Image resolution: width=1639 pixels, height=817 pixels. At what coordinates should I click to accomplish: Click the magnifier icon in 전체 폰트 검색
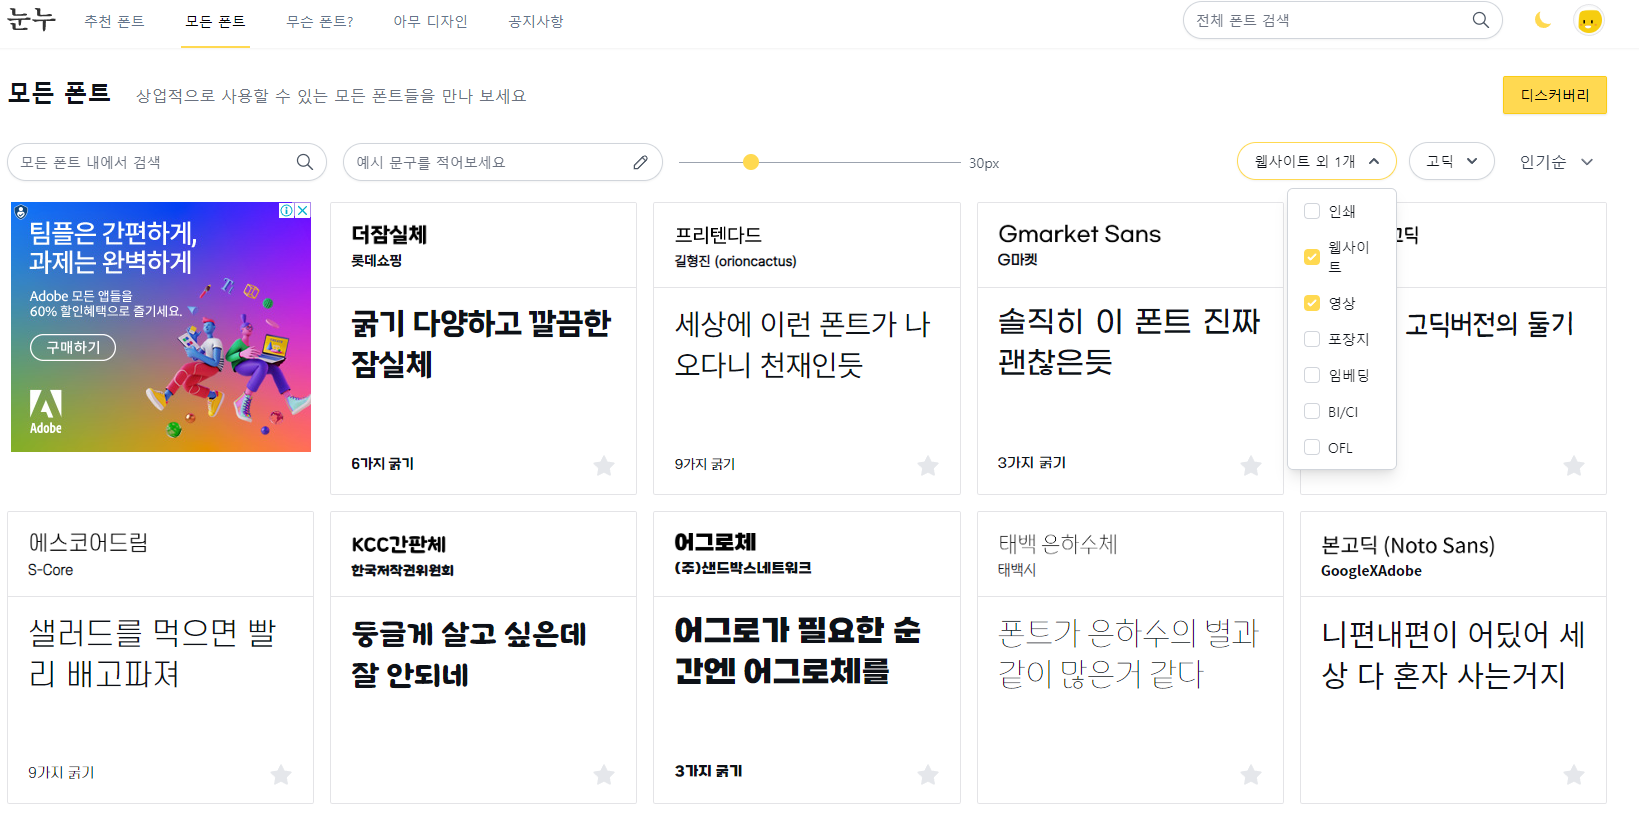pos(1480,20)
